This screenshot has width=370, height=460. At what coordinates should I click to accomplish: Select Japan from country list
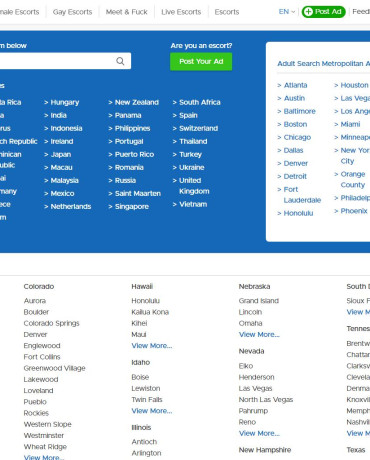(61, 154)
